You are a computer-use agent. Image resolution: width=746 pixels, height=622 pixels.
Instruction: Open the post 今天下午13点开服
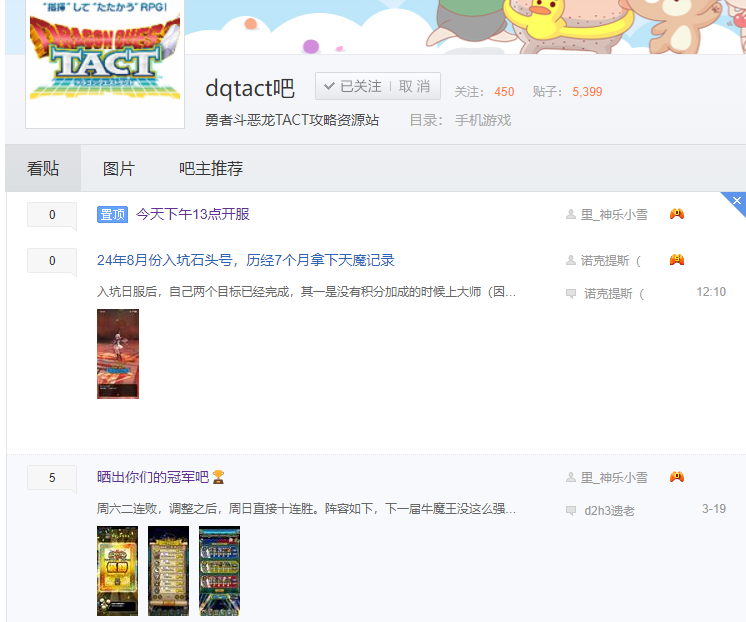click(x=193, y=214)
